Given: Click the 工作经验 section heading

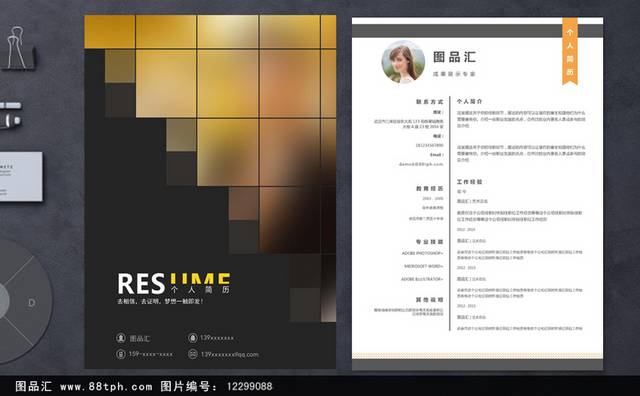Looking at the screenshot, I should coord(469,182).
